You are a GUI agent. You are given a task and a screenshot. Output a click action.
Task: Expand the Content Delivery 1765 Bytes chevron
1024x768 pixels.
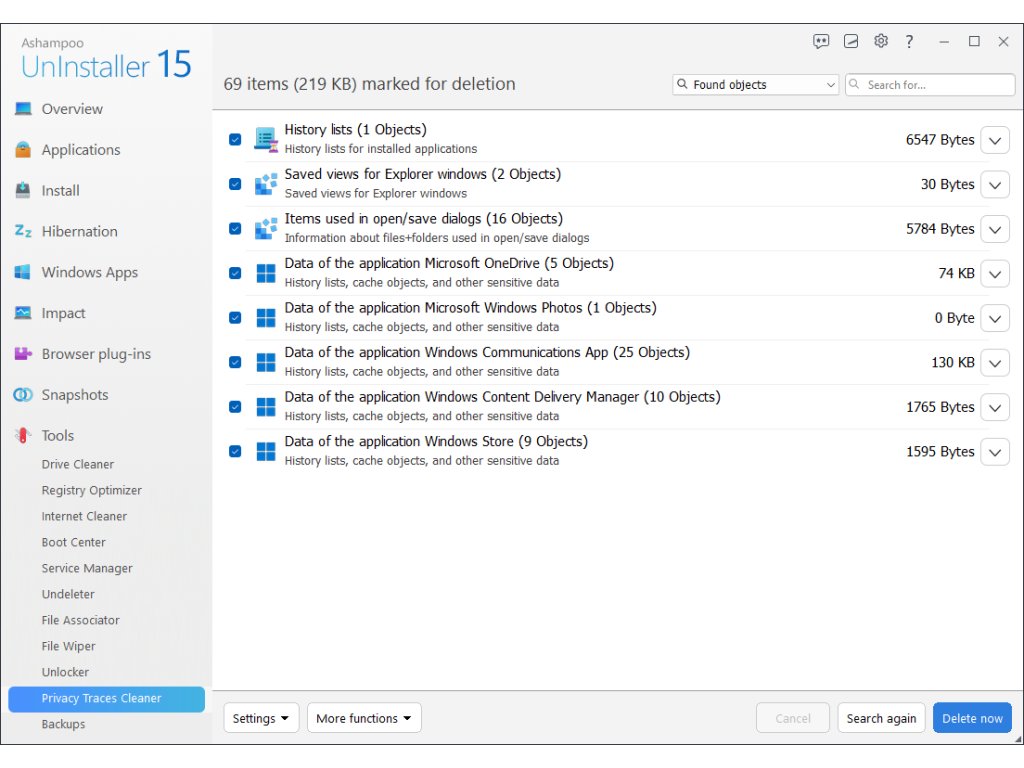pyautogui.click(x=995, y=408)
